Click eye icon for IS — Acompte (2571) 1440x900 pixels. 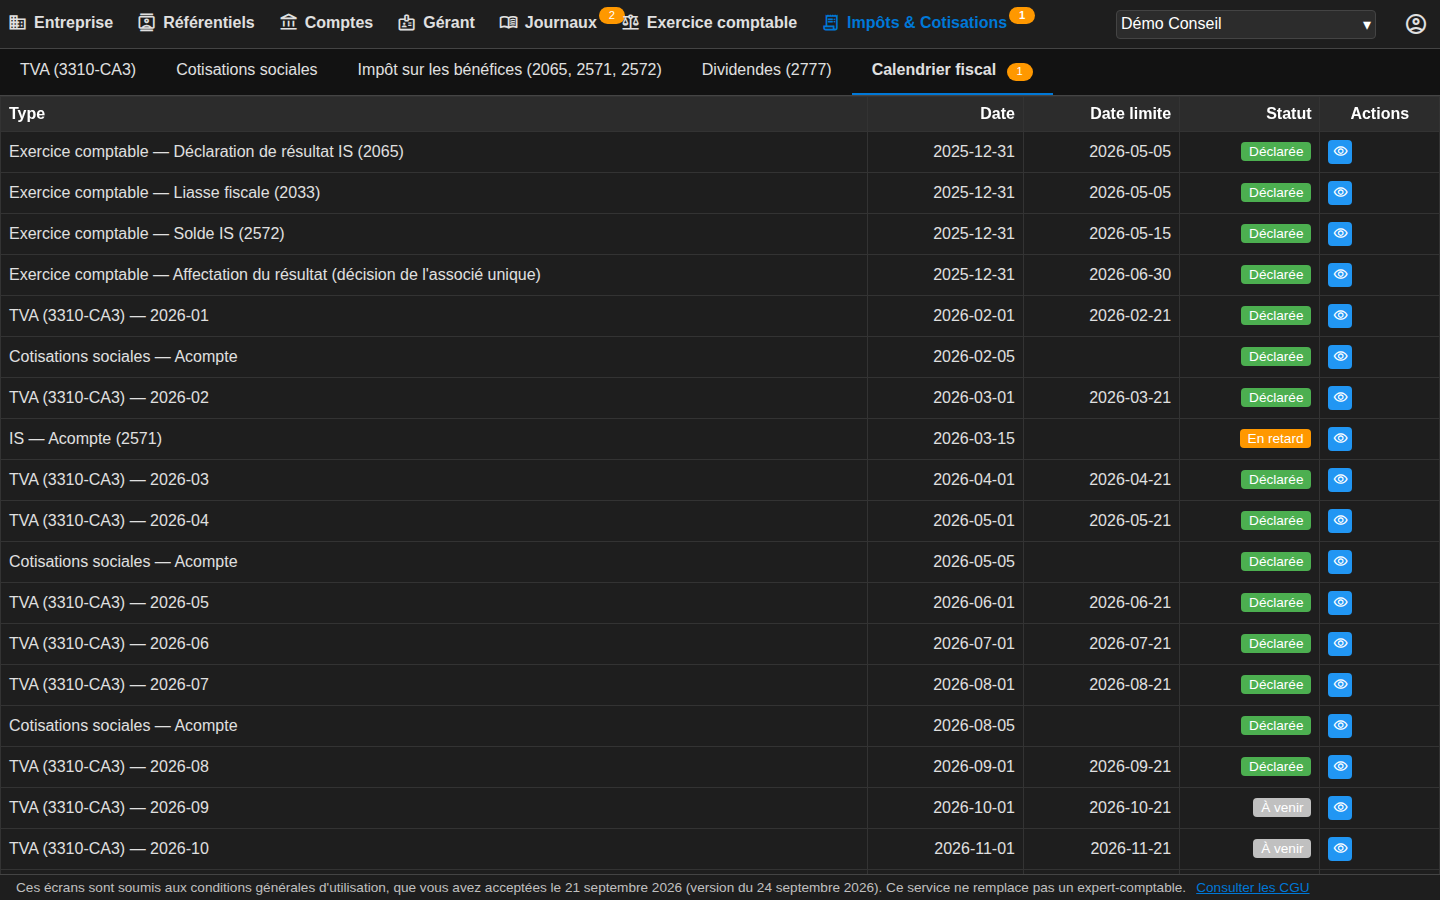click(x=1340, y=439)
